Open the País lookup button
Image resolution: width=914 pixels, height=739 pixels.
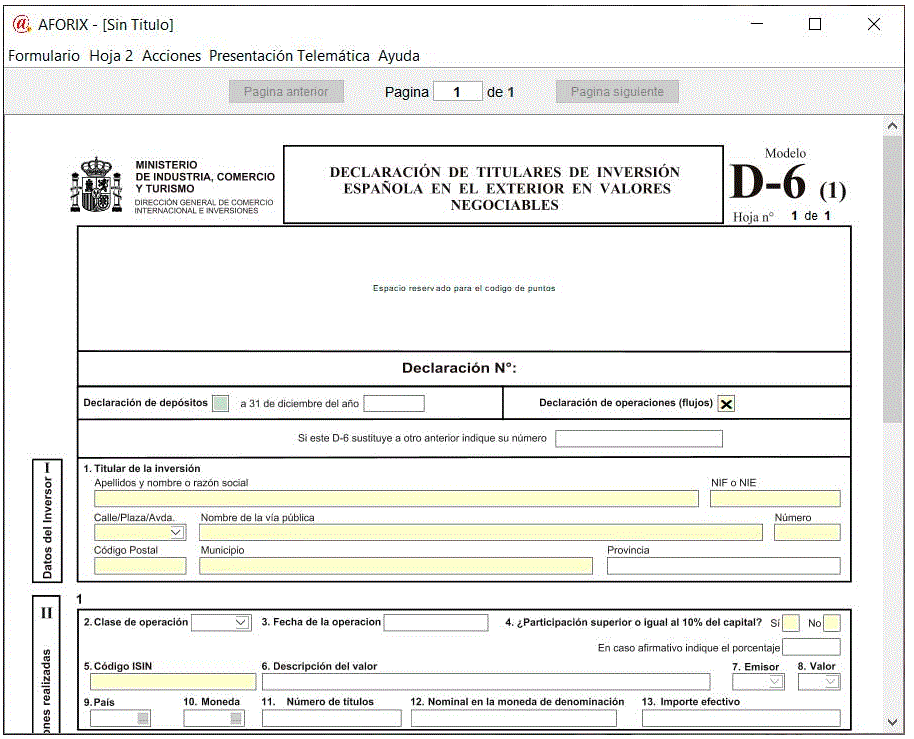pos(143,719)
